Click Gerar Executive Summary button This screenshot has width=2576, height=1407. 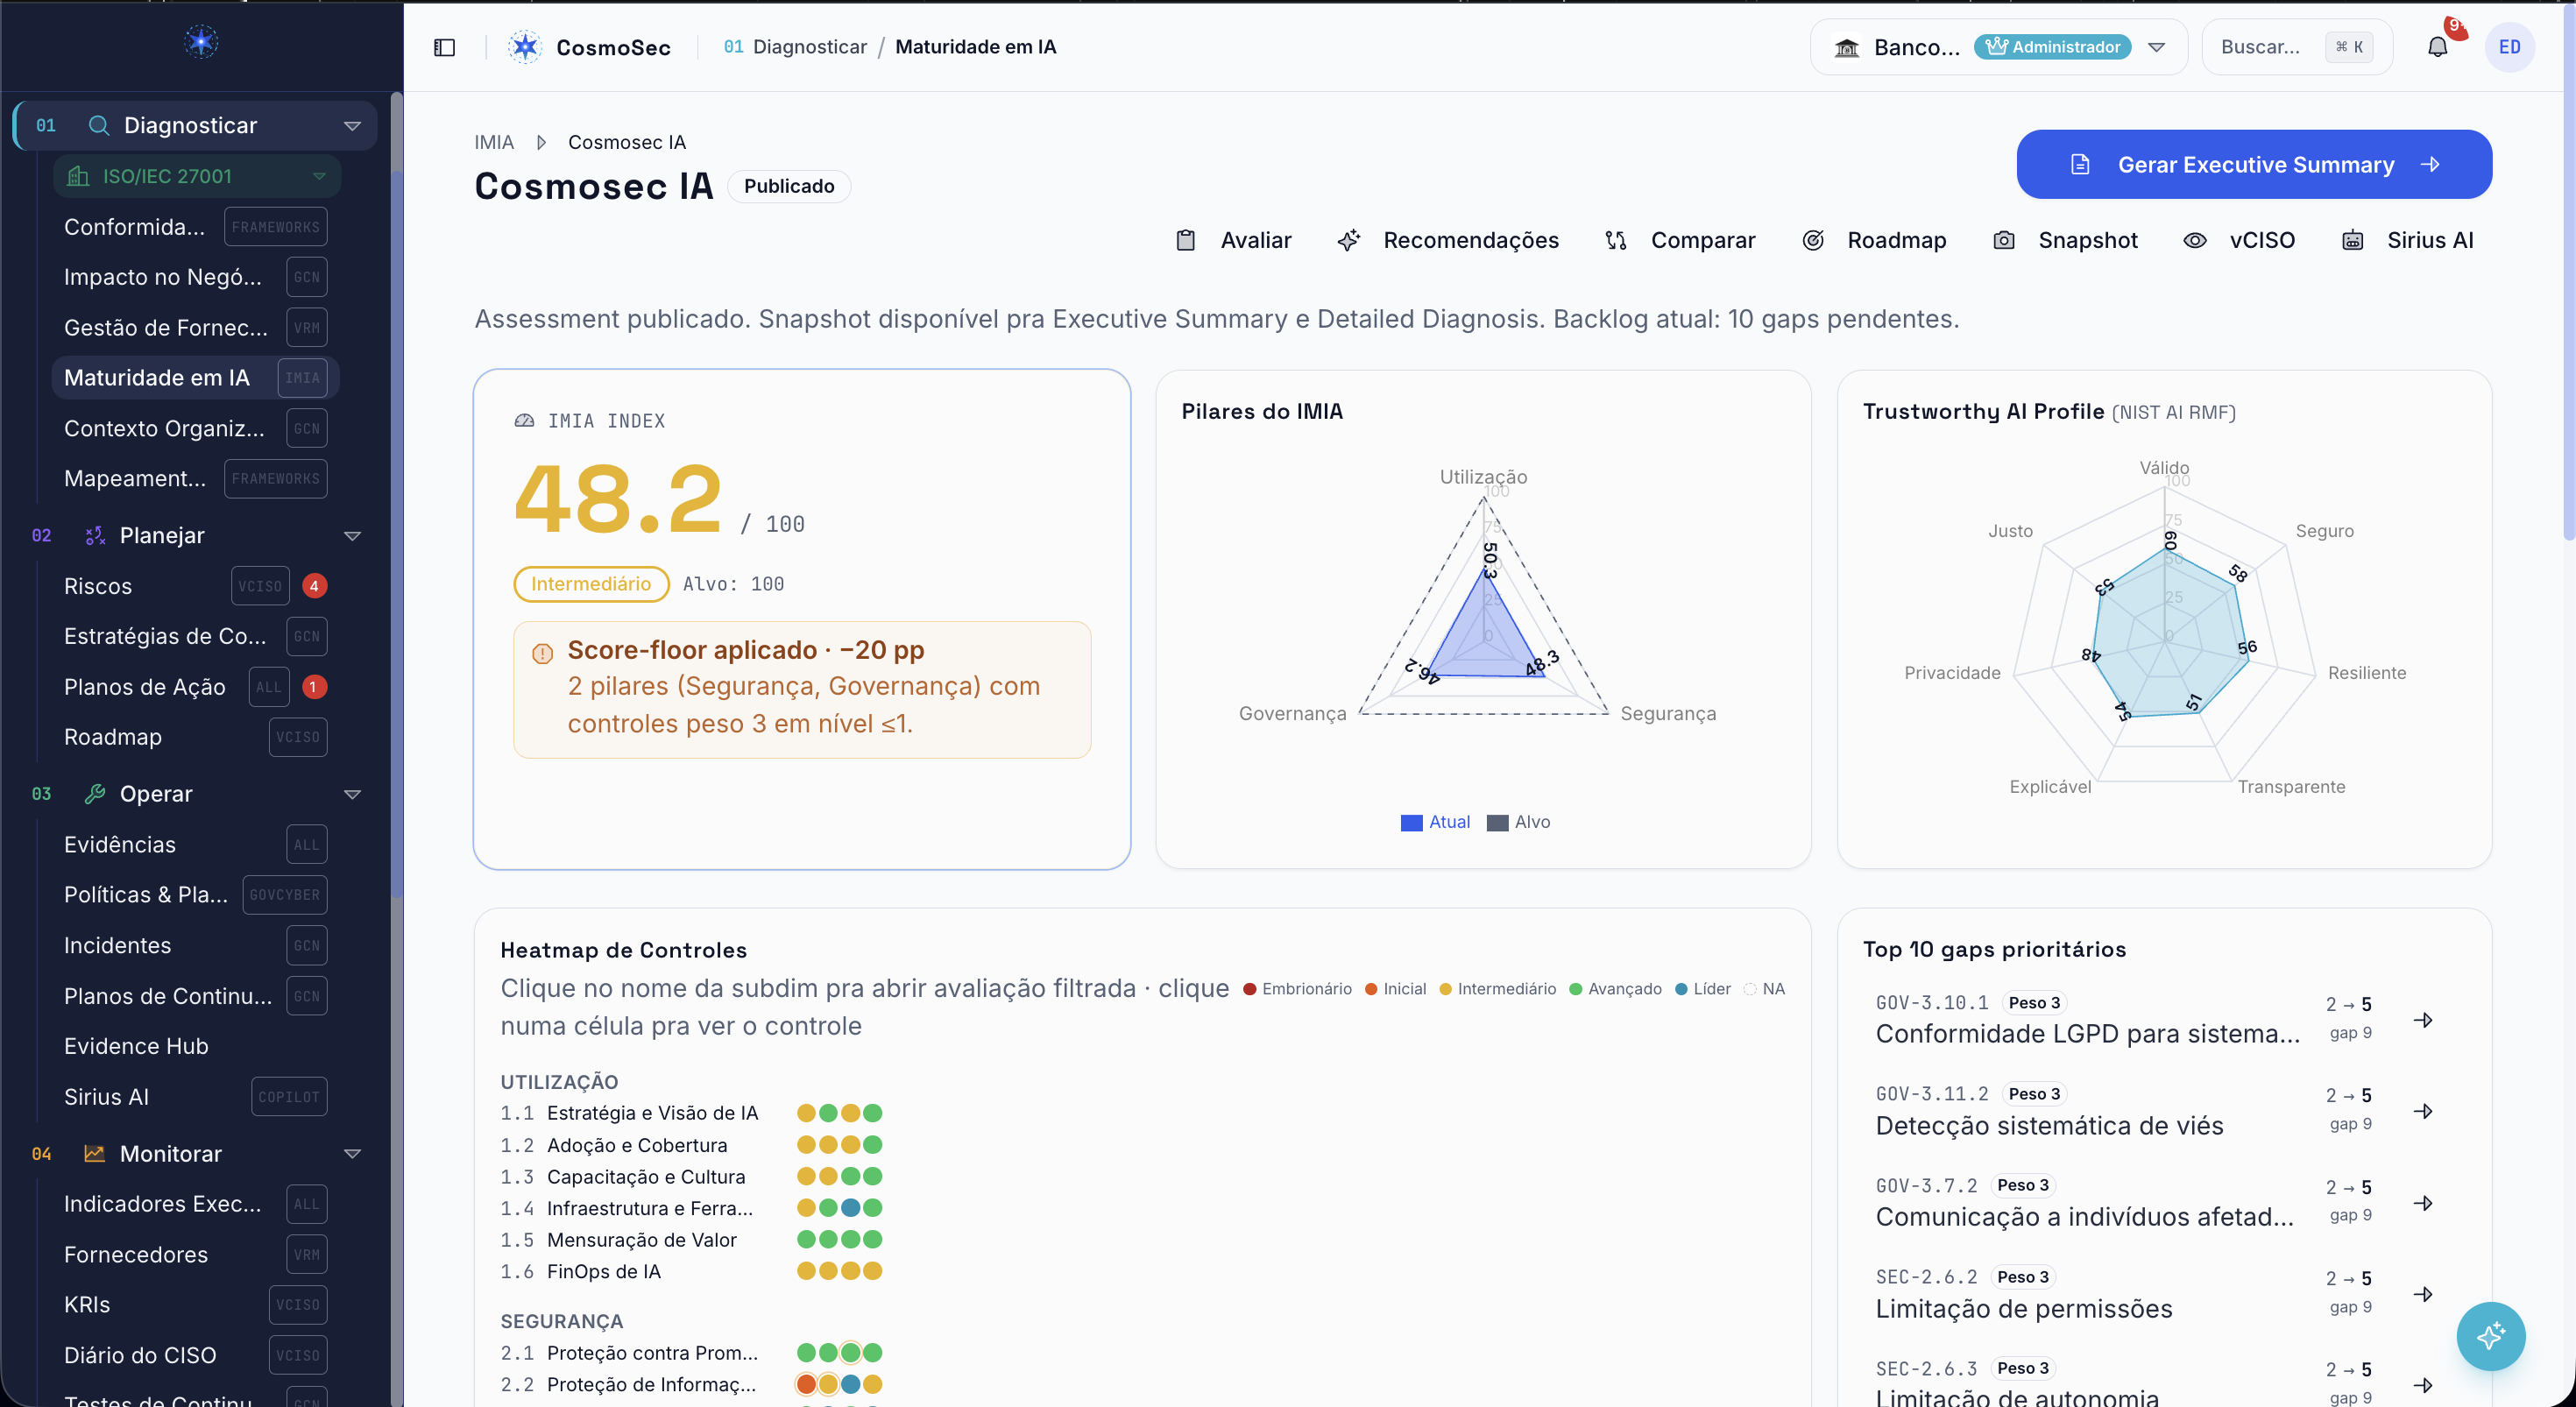[2254, 164]
